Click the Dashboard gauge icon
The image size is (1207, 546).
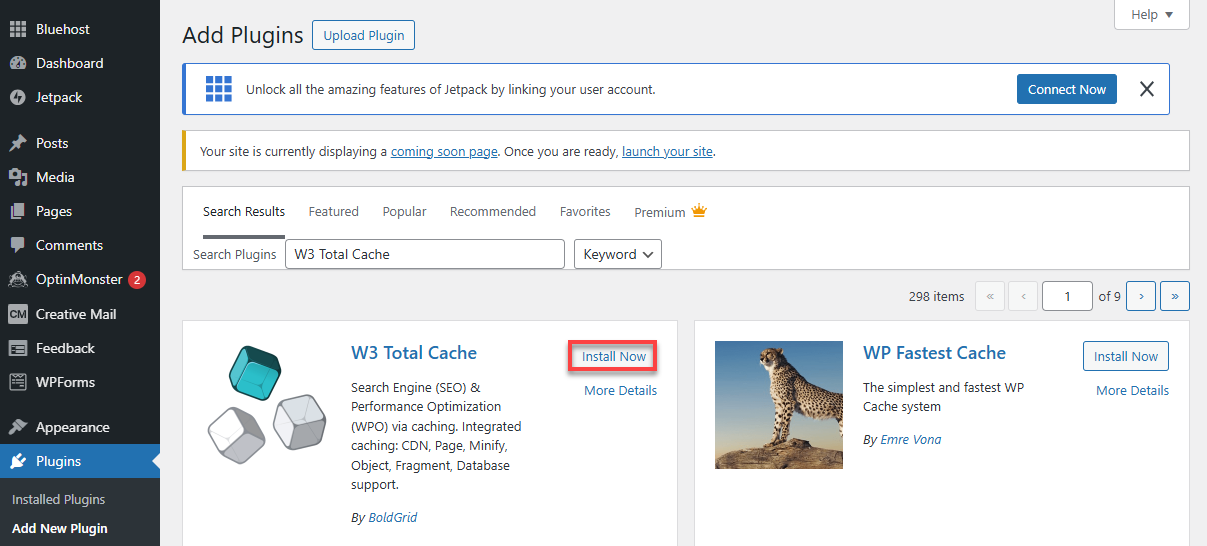coord(18,63)
